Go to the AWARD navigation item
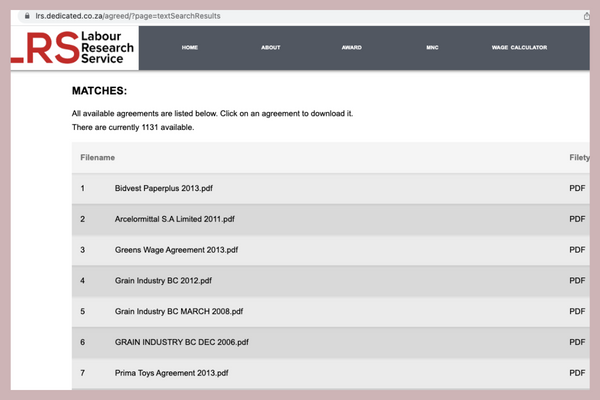600x400 pixels. (351, 47)
